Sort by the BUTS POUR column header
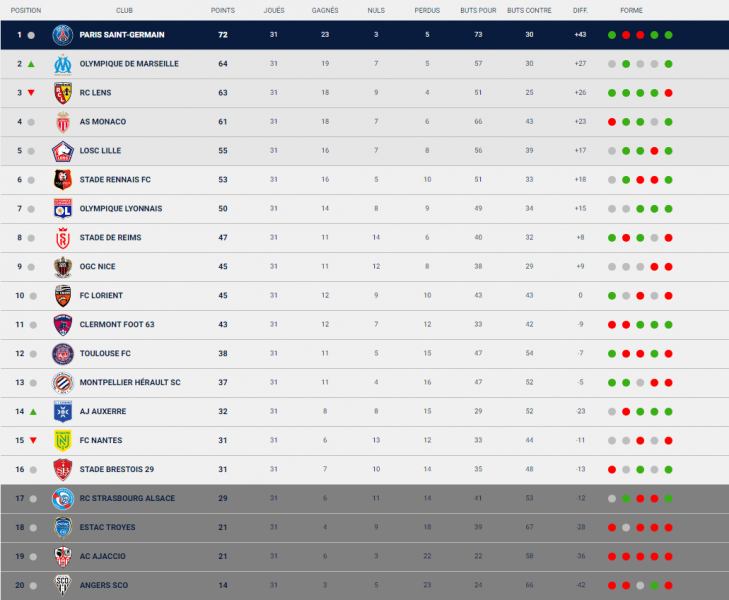 pyautogui.click(x=478, y=10)
